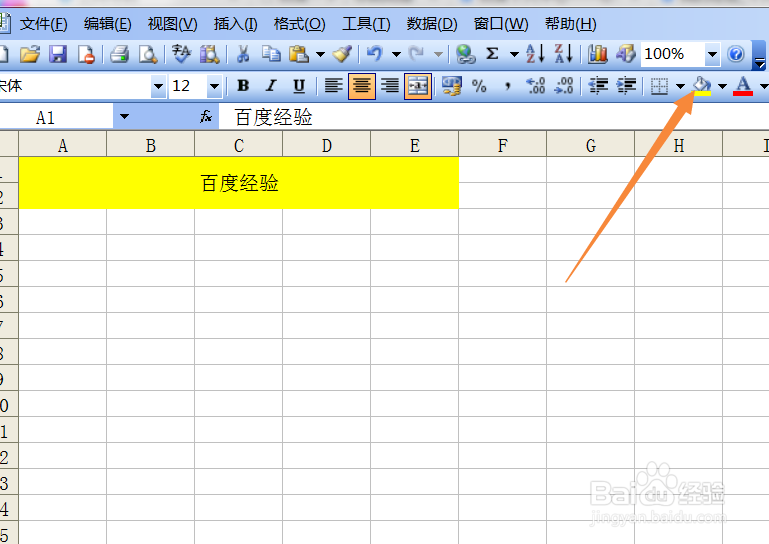Open the Undo history dropdown arrow

tap(396, 54)
